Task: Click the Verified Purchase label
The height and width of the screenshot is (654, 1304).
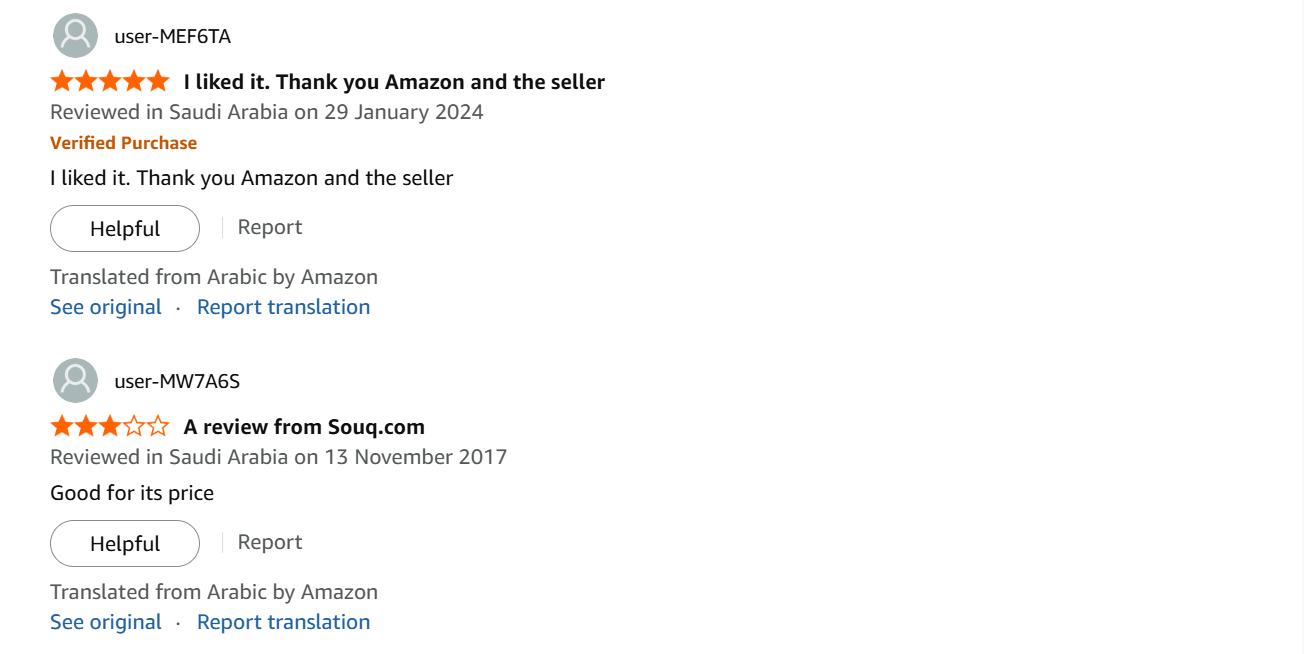Action: tap(124, 143)
